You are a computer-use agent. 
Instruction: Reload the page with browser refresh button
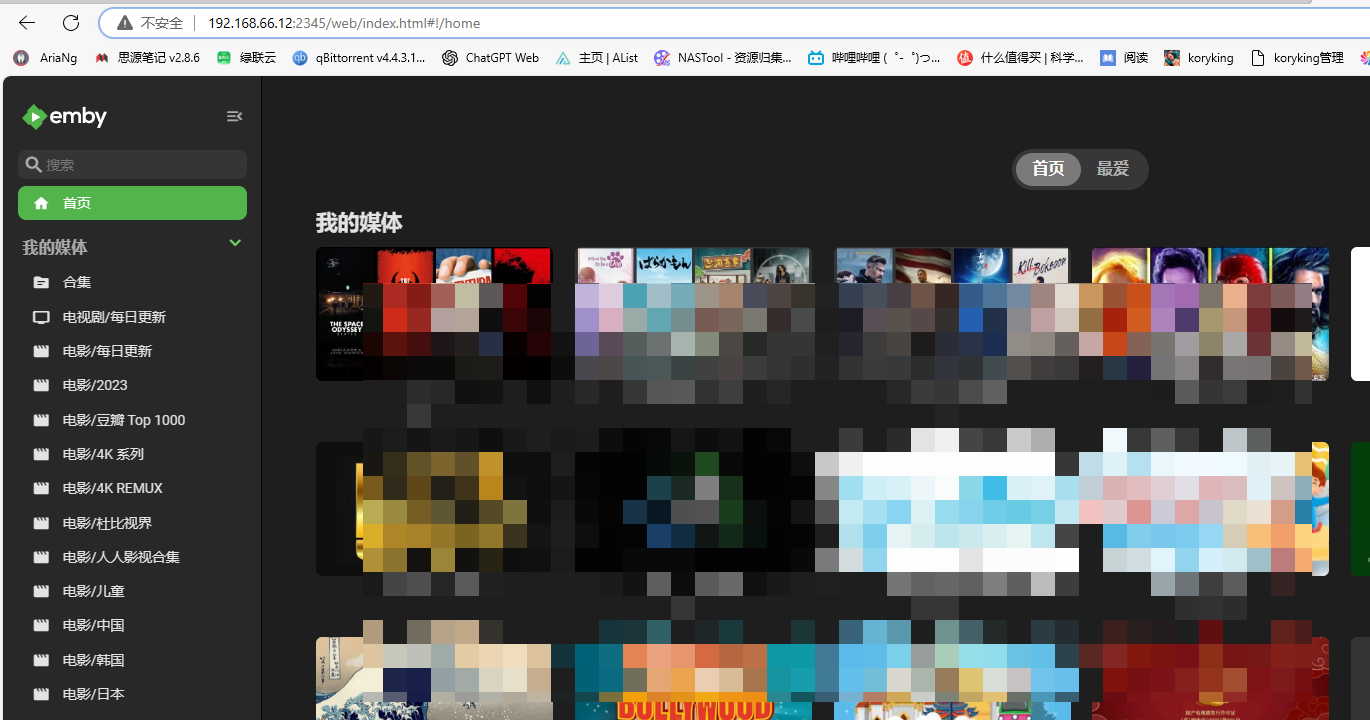(x=70, y=23)
